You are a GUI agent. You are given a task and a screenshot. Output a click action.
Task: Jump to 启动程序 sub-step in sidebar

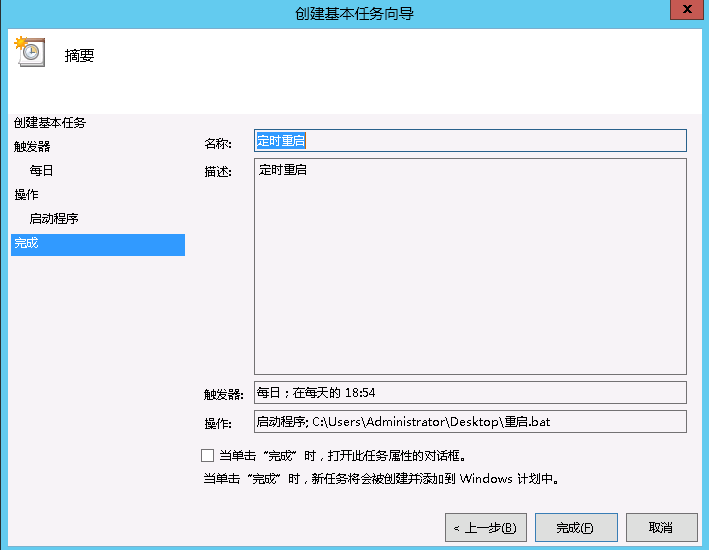pyautogui.click(x=54, y=219)
